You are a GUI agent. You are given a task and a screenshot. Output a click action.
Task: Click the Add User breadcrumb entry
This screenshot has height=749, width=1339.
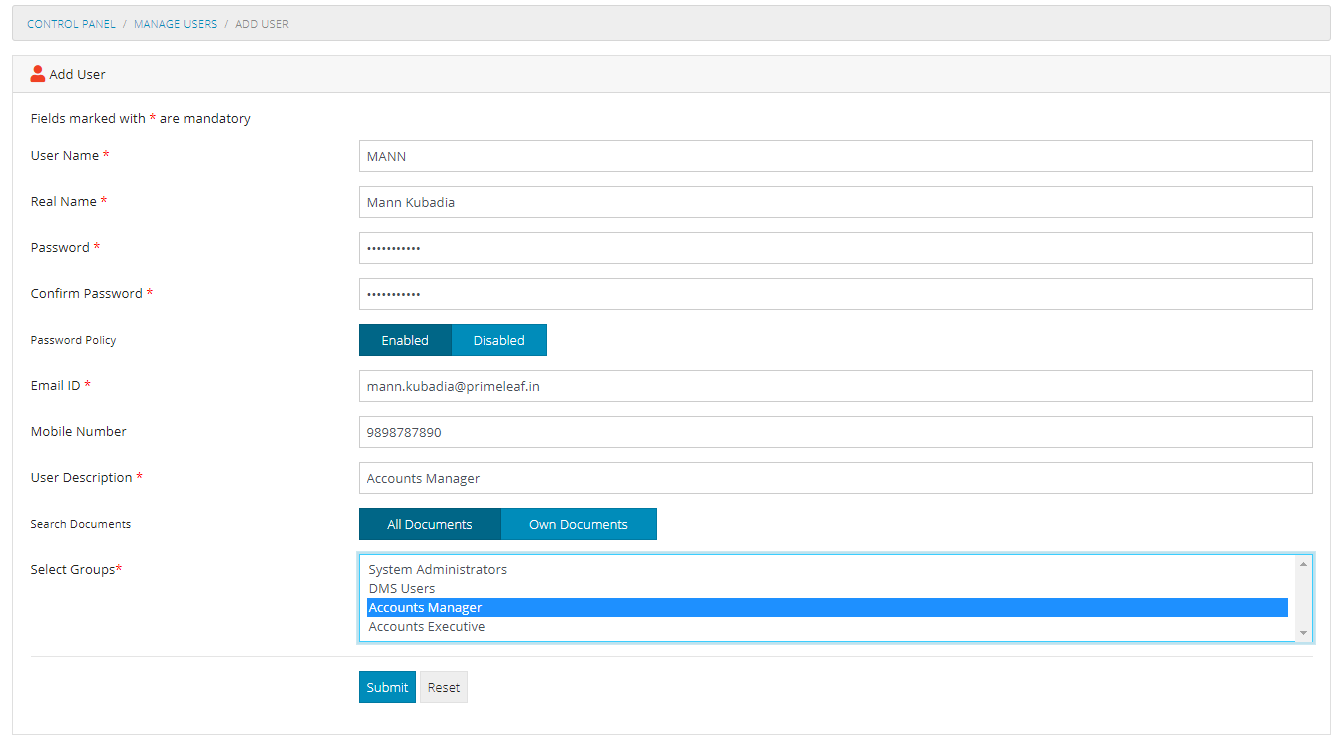(x=261, y=23)
